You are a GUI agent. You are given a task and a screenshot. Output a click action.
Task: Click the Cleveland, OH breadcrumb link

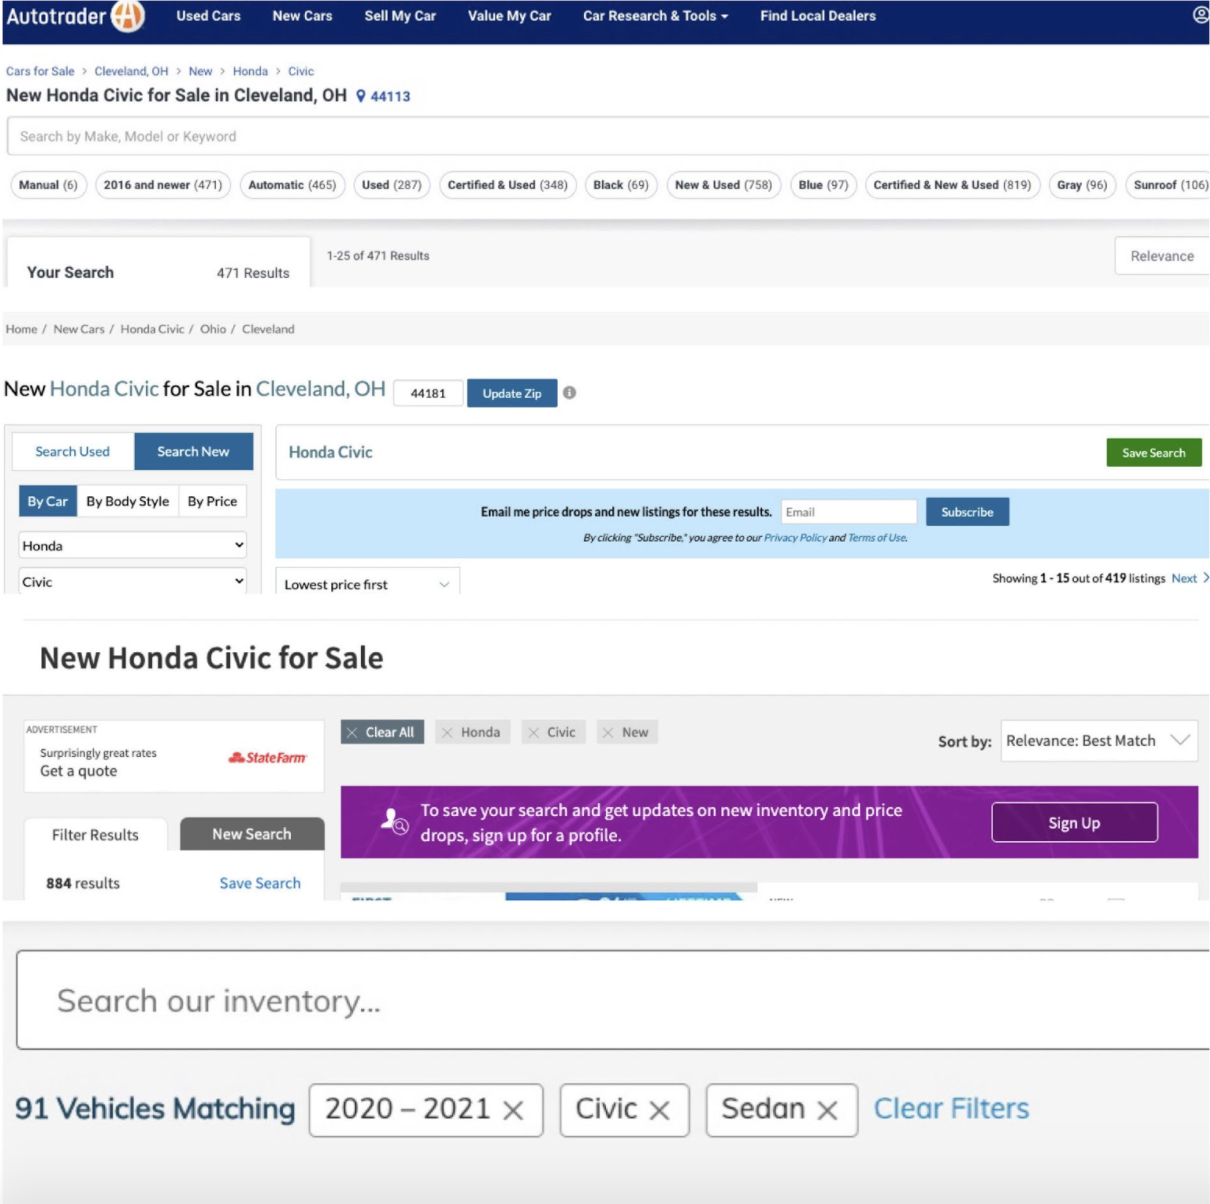(131, 71)
